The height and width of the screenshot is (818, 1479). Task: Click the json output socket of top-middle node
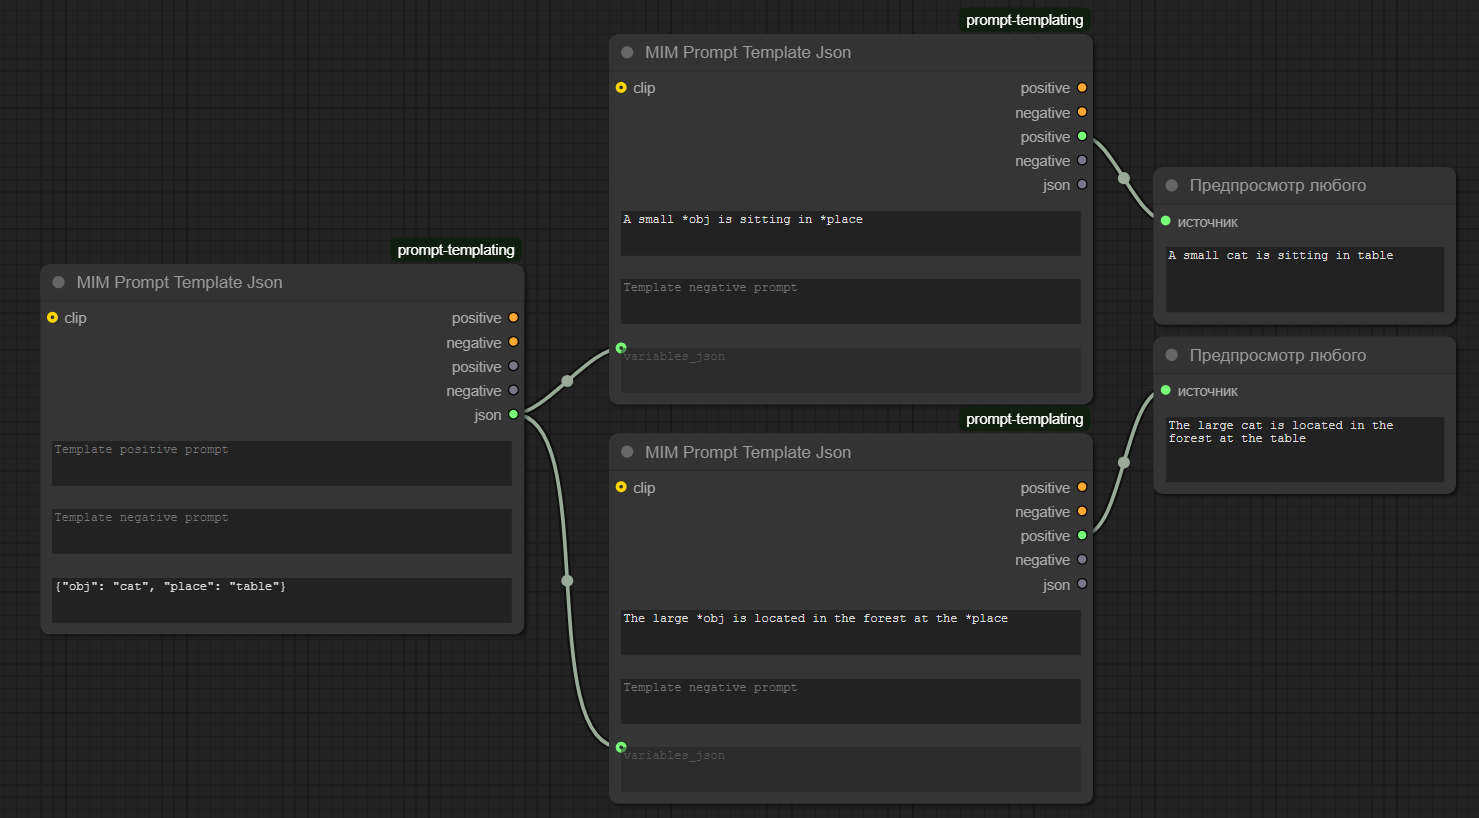1082,184
